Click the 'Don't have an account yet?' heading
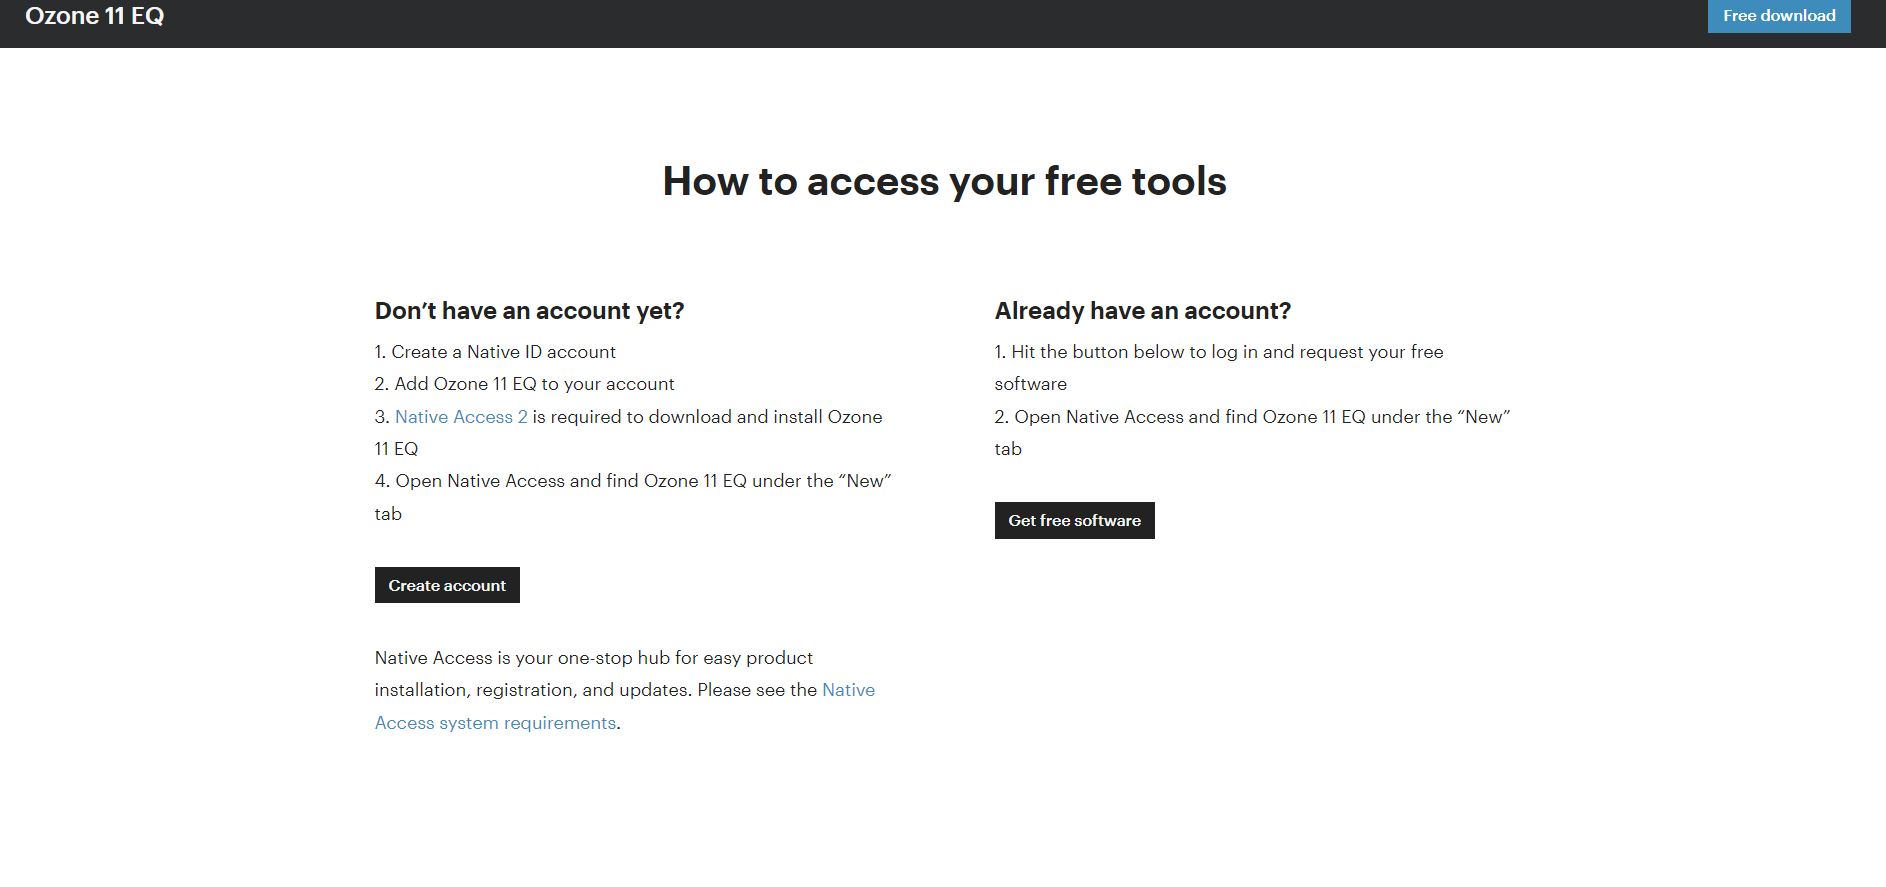Image resolution: width=1886 pixels, height=887 pixels. tap(529, 311)
